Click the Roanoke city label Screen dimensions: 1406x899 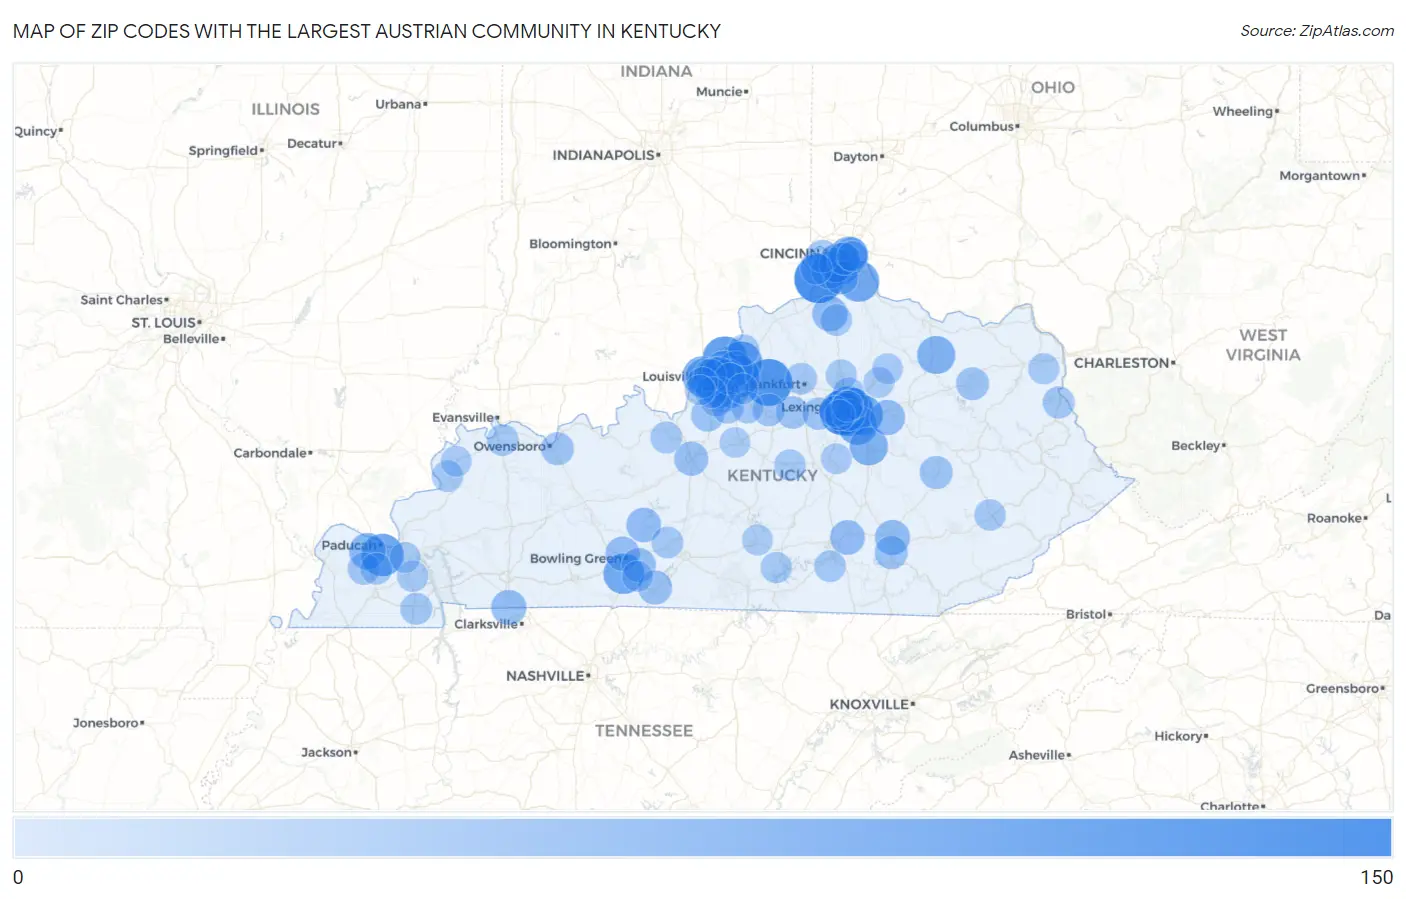[x=1334, y=518]
